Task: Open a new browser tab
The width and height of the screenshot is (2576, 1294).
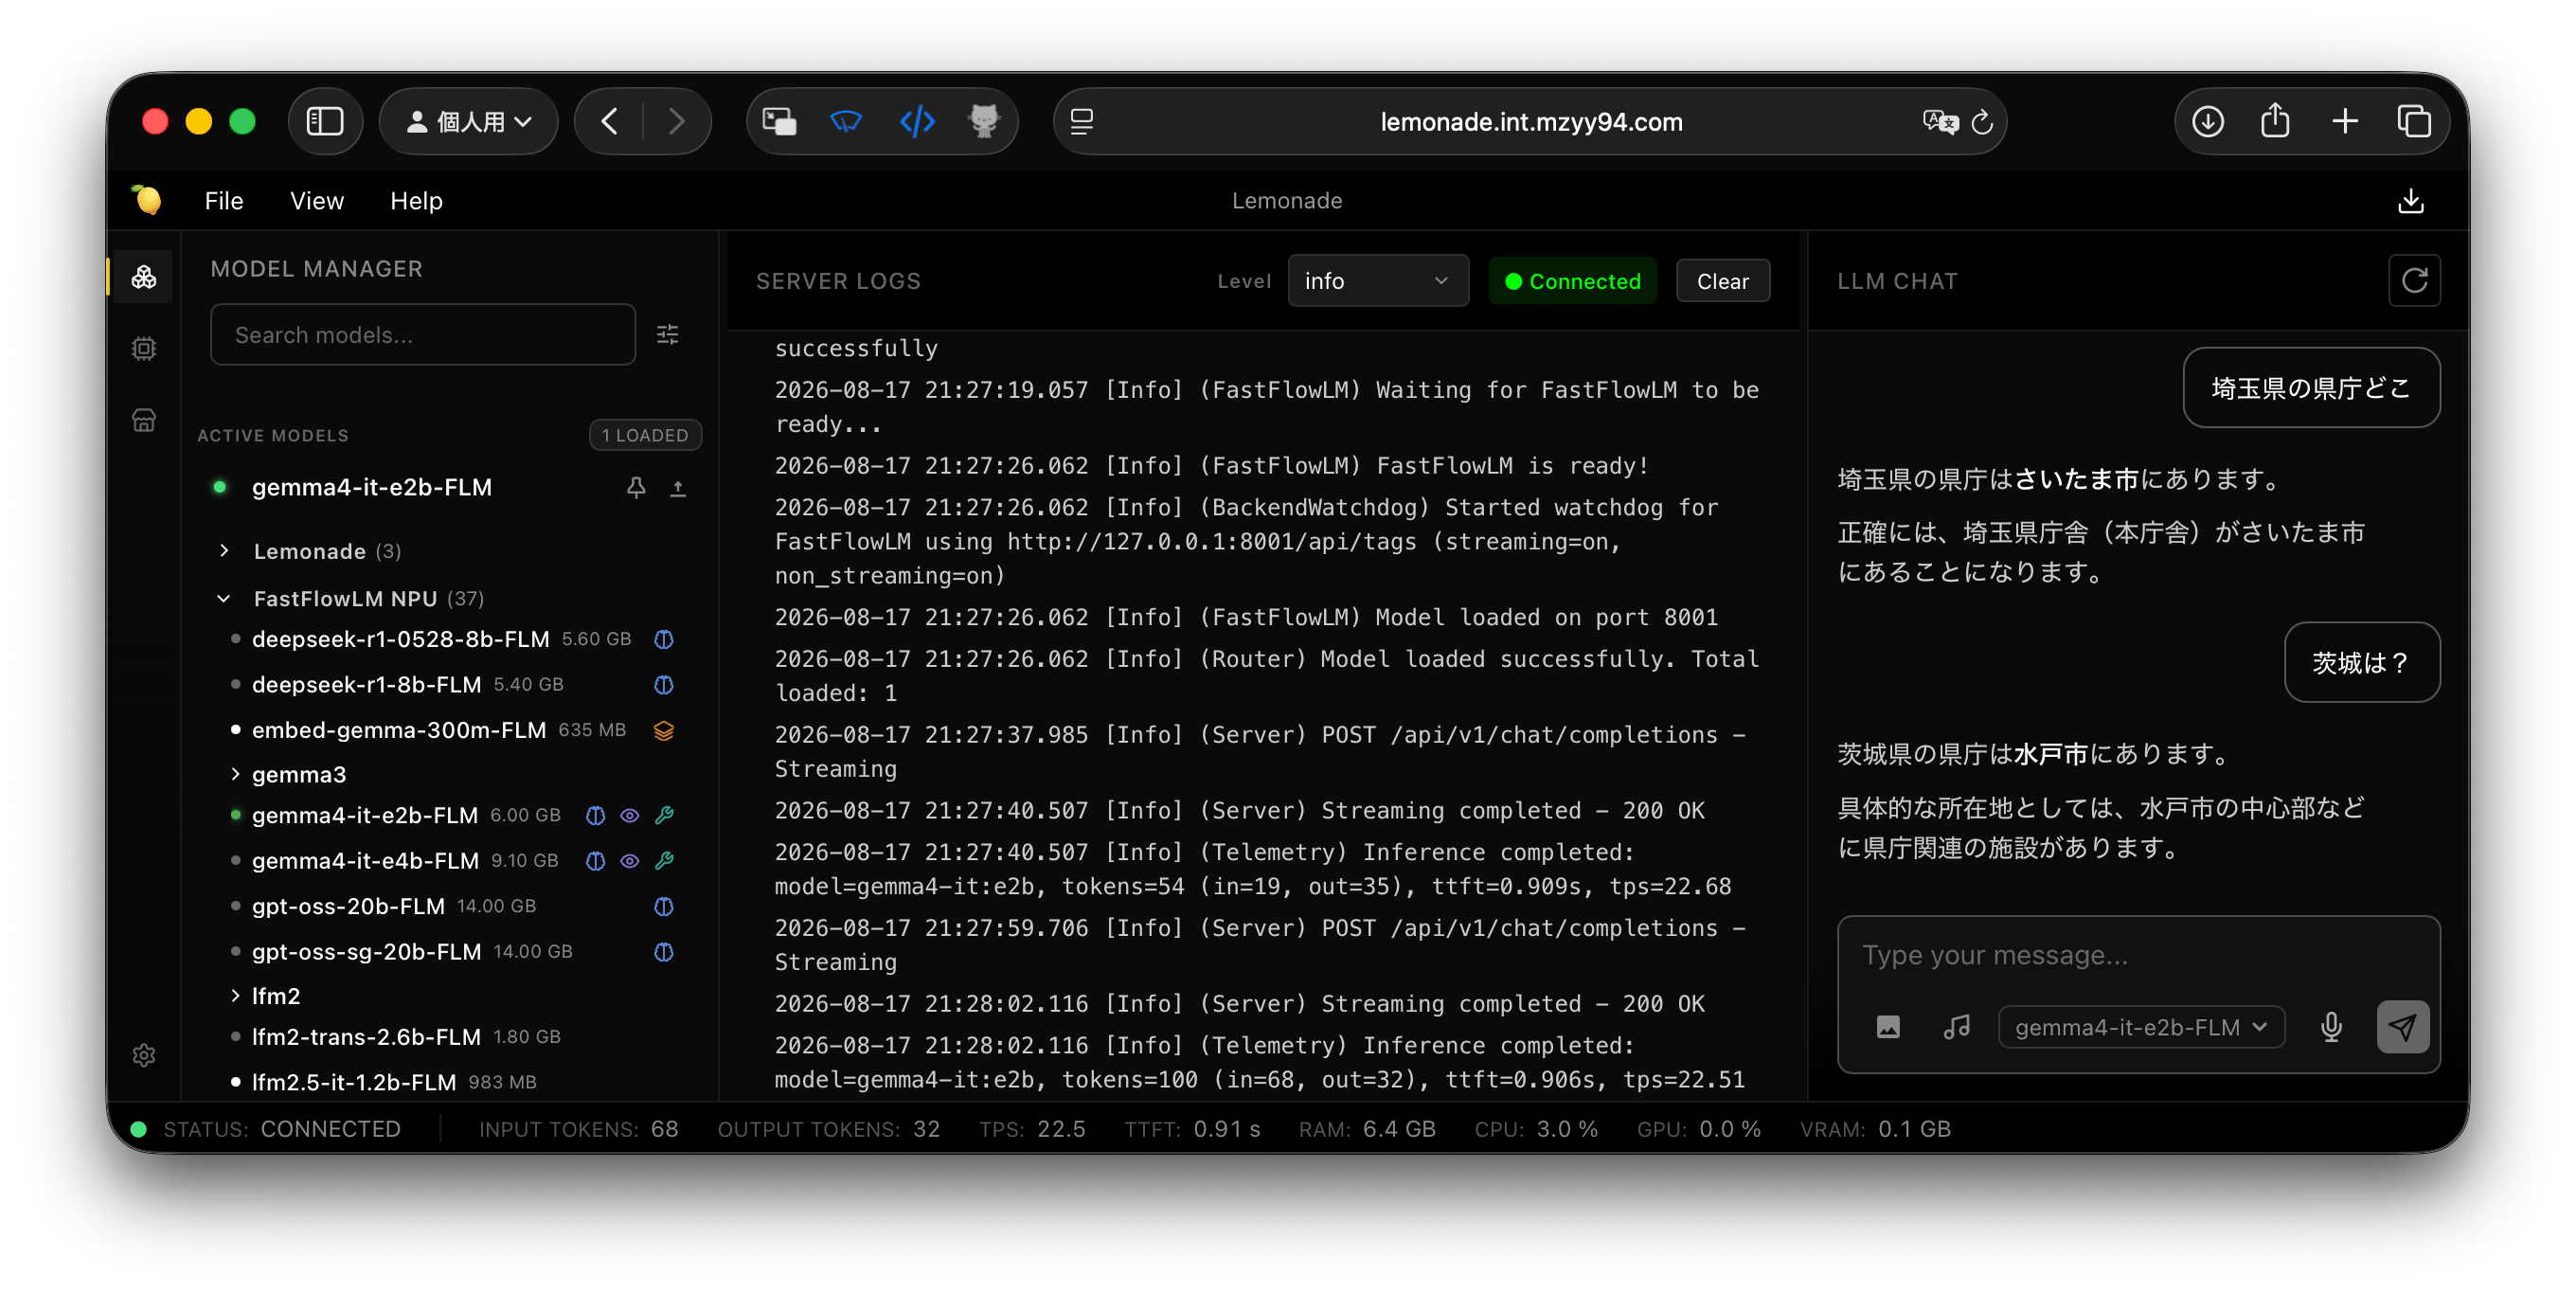Action: point(2345,122)
